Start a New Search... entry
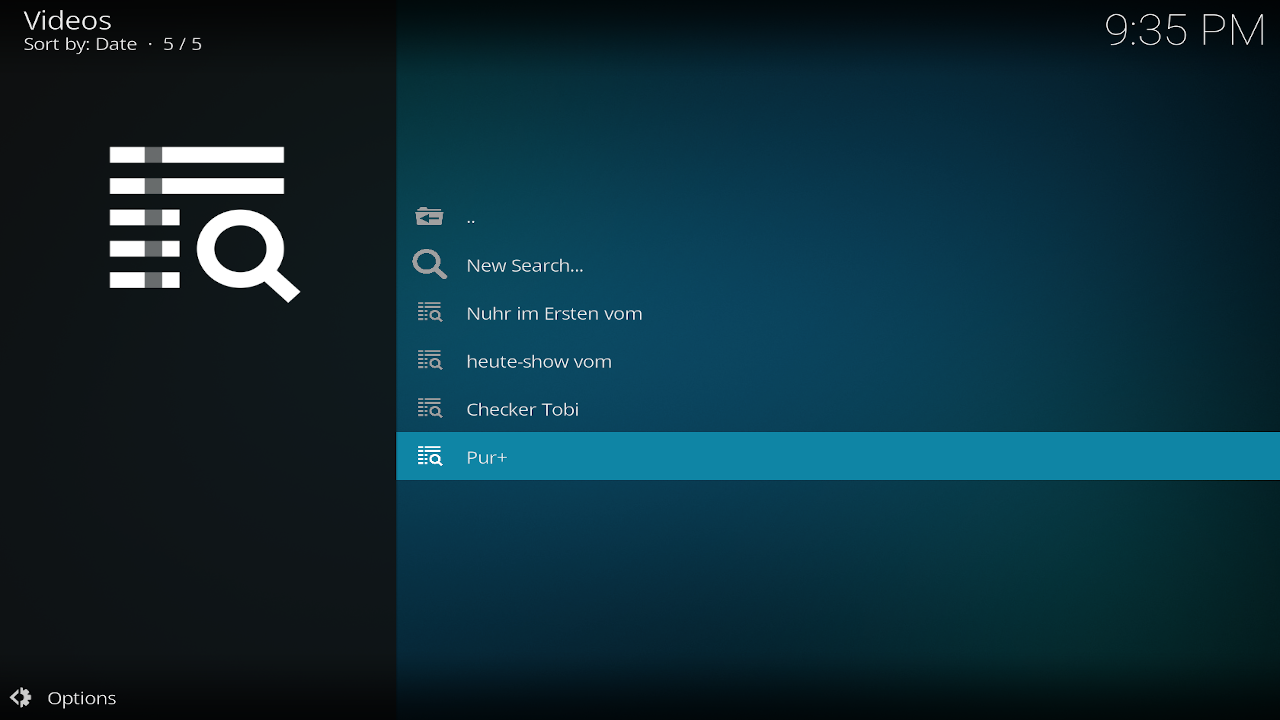 (524, 266)
